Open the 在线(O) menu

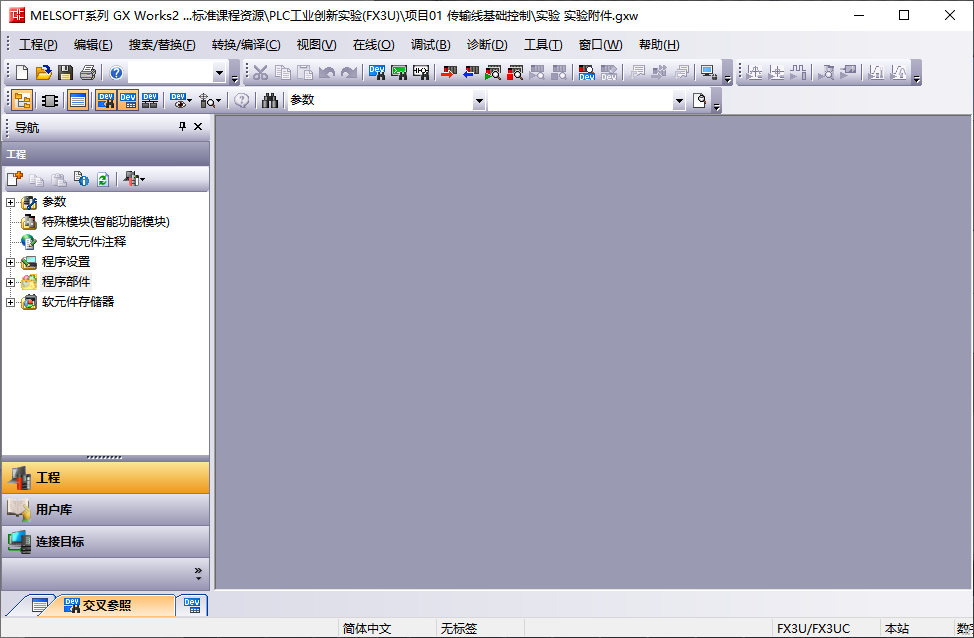click(373, 45)
